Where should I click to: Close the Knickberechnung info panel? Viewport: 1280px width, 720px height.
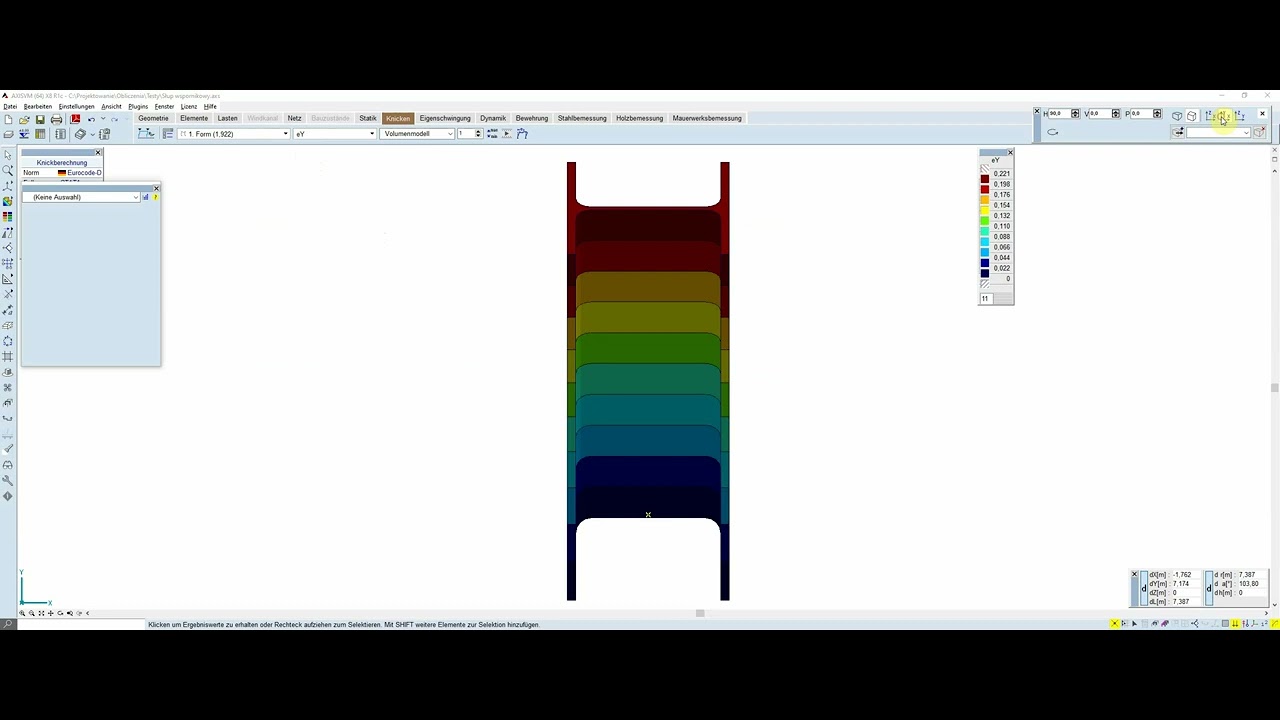[x=98, y=152]
